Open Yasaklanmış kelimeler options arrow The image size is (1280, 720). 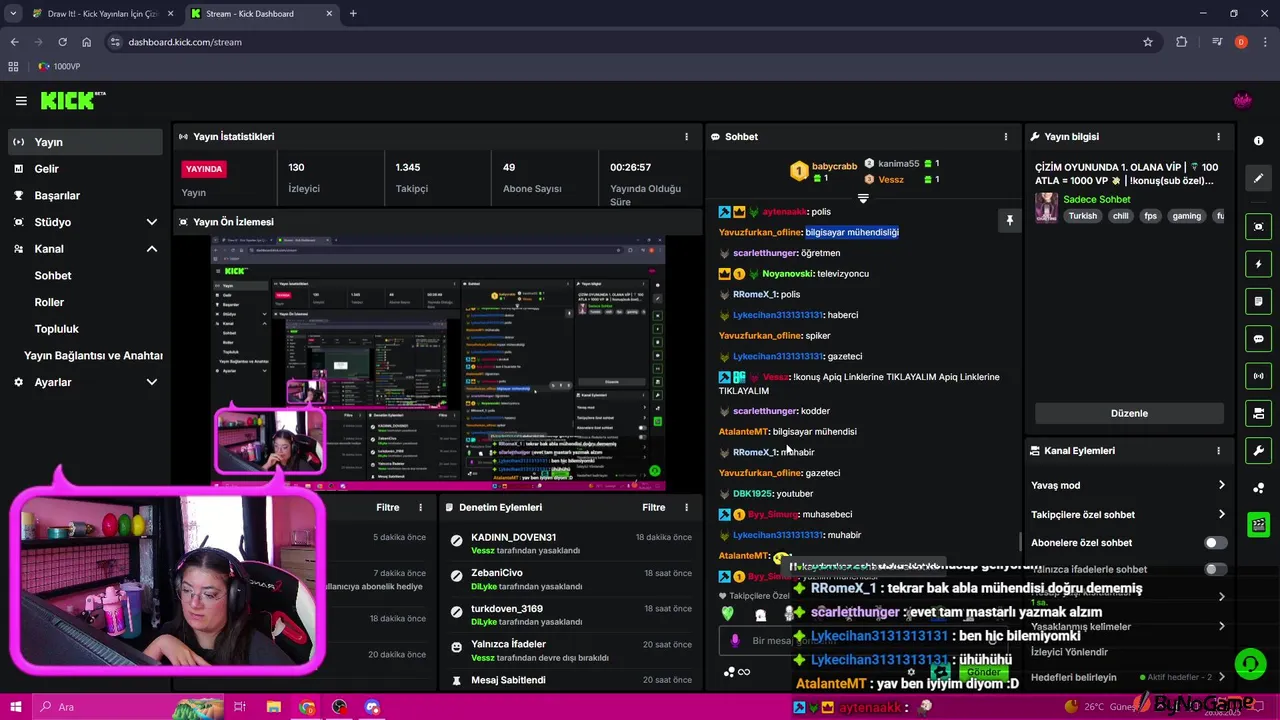[x=1221, y=626]
